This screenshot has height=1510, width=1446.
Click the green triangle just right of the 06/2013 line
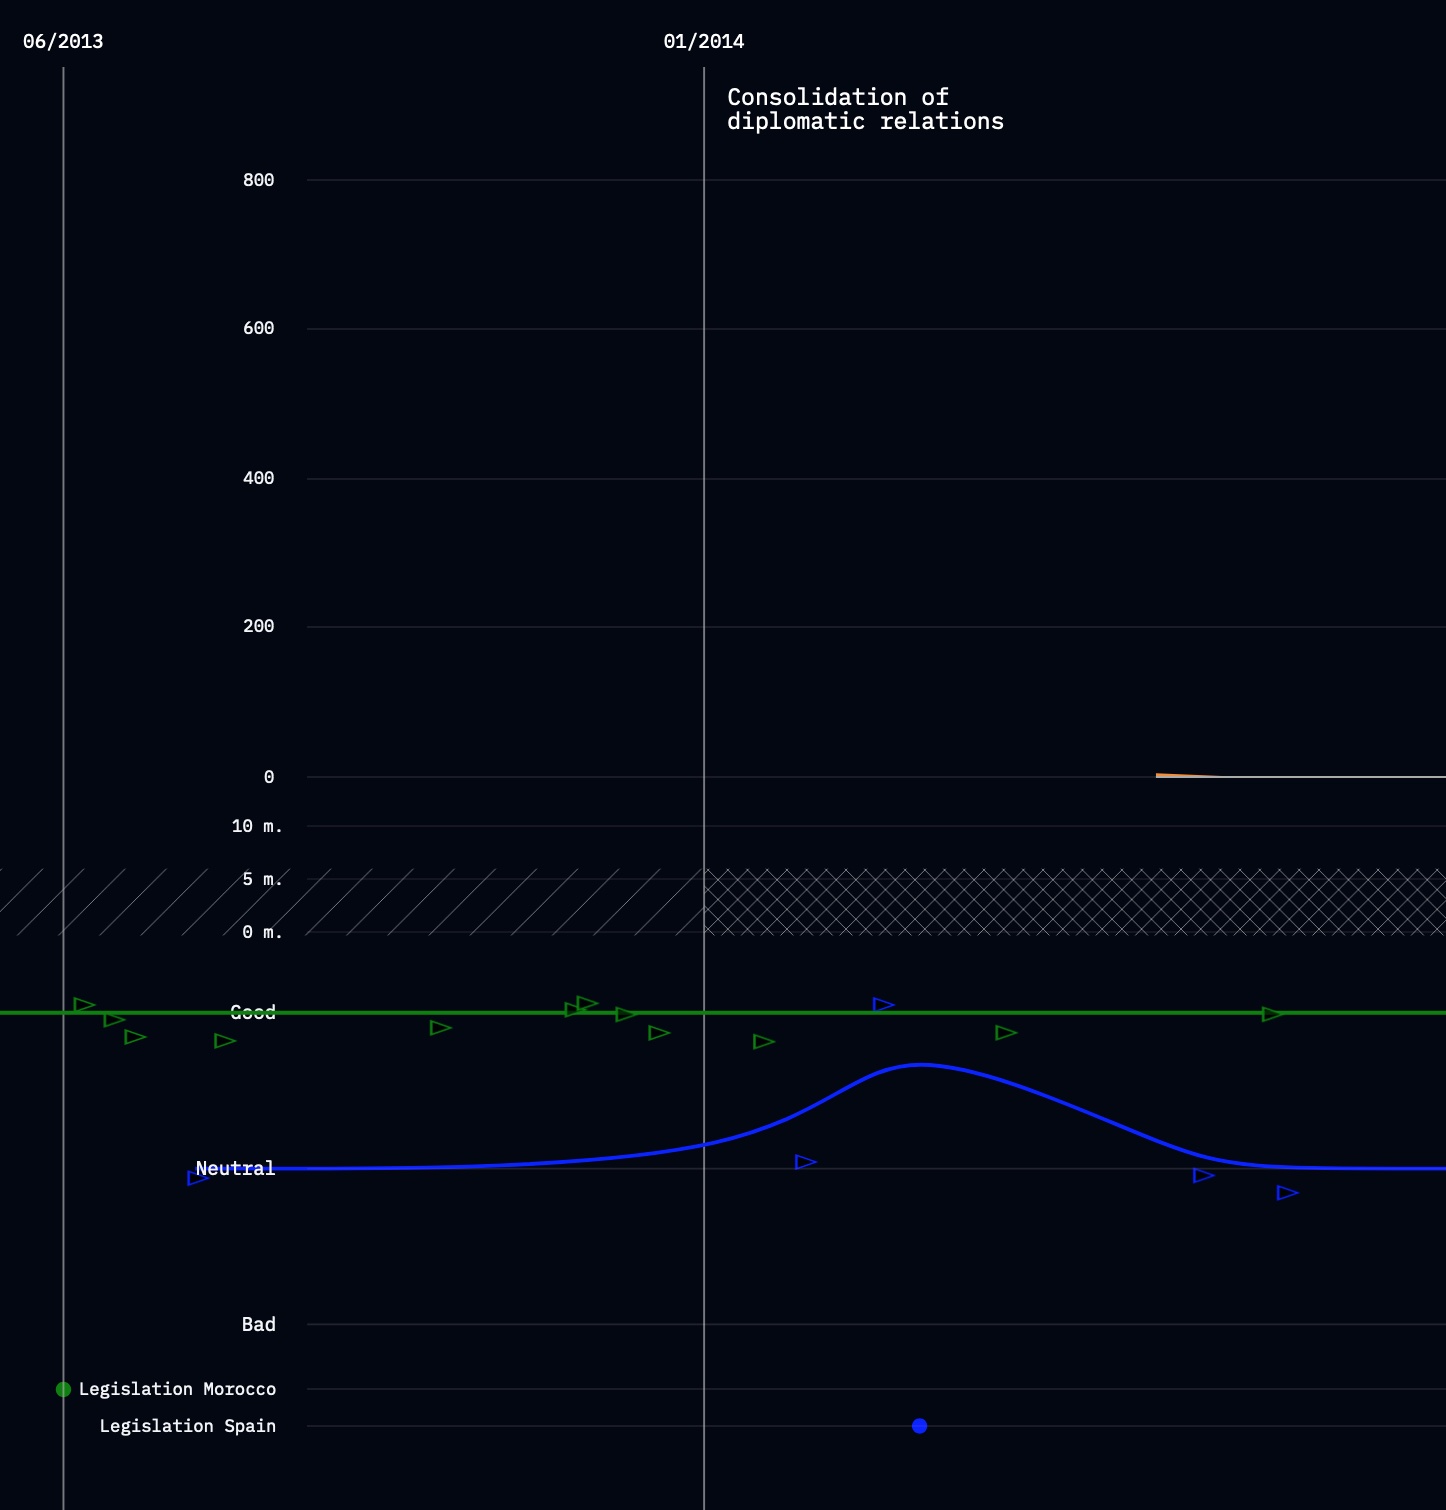[84, 1004]
